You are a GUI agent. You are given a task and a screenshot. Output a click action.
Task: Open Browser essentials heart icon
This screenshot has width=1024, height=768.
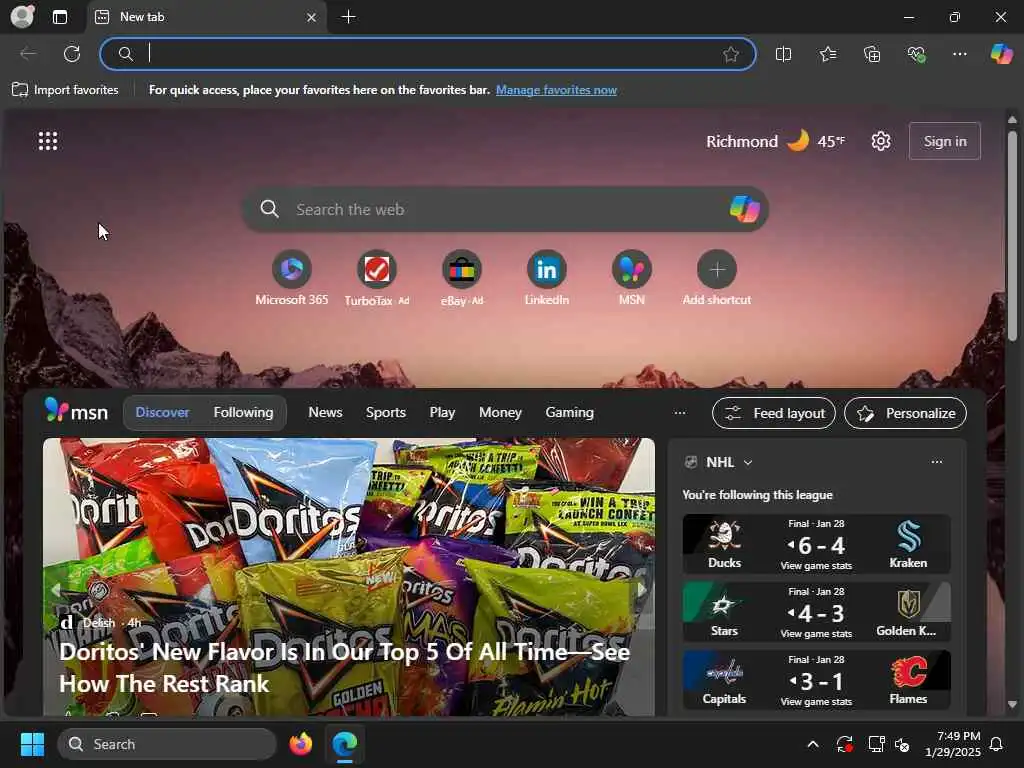pyautogui.click(x=916, y=54)
